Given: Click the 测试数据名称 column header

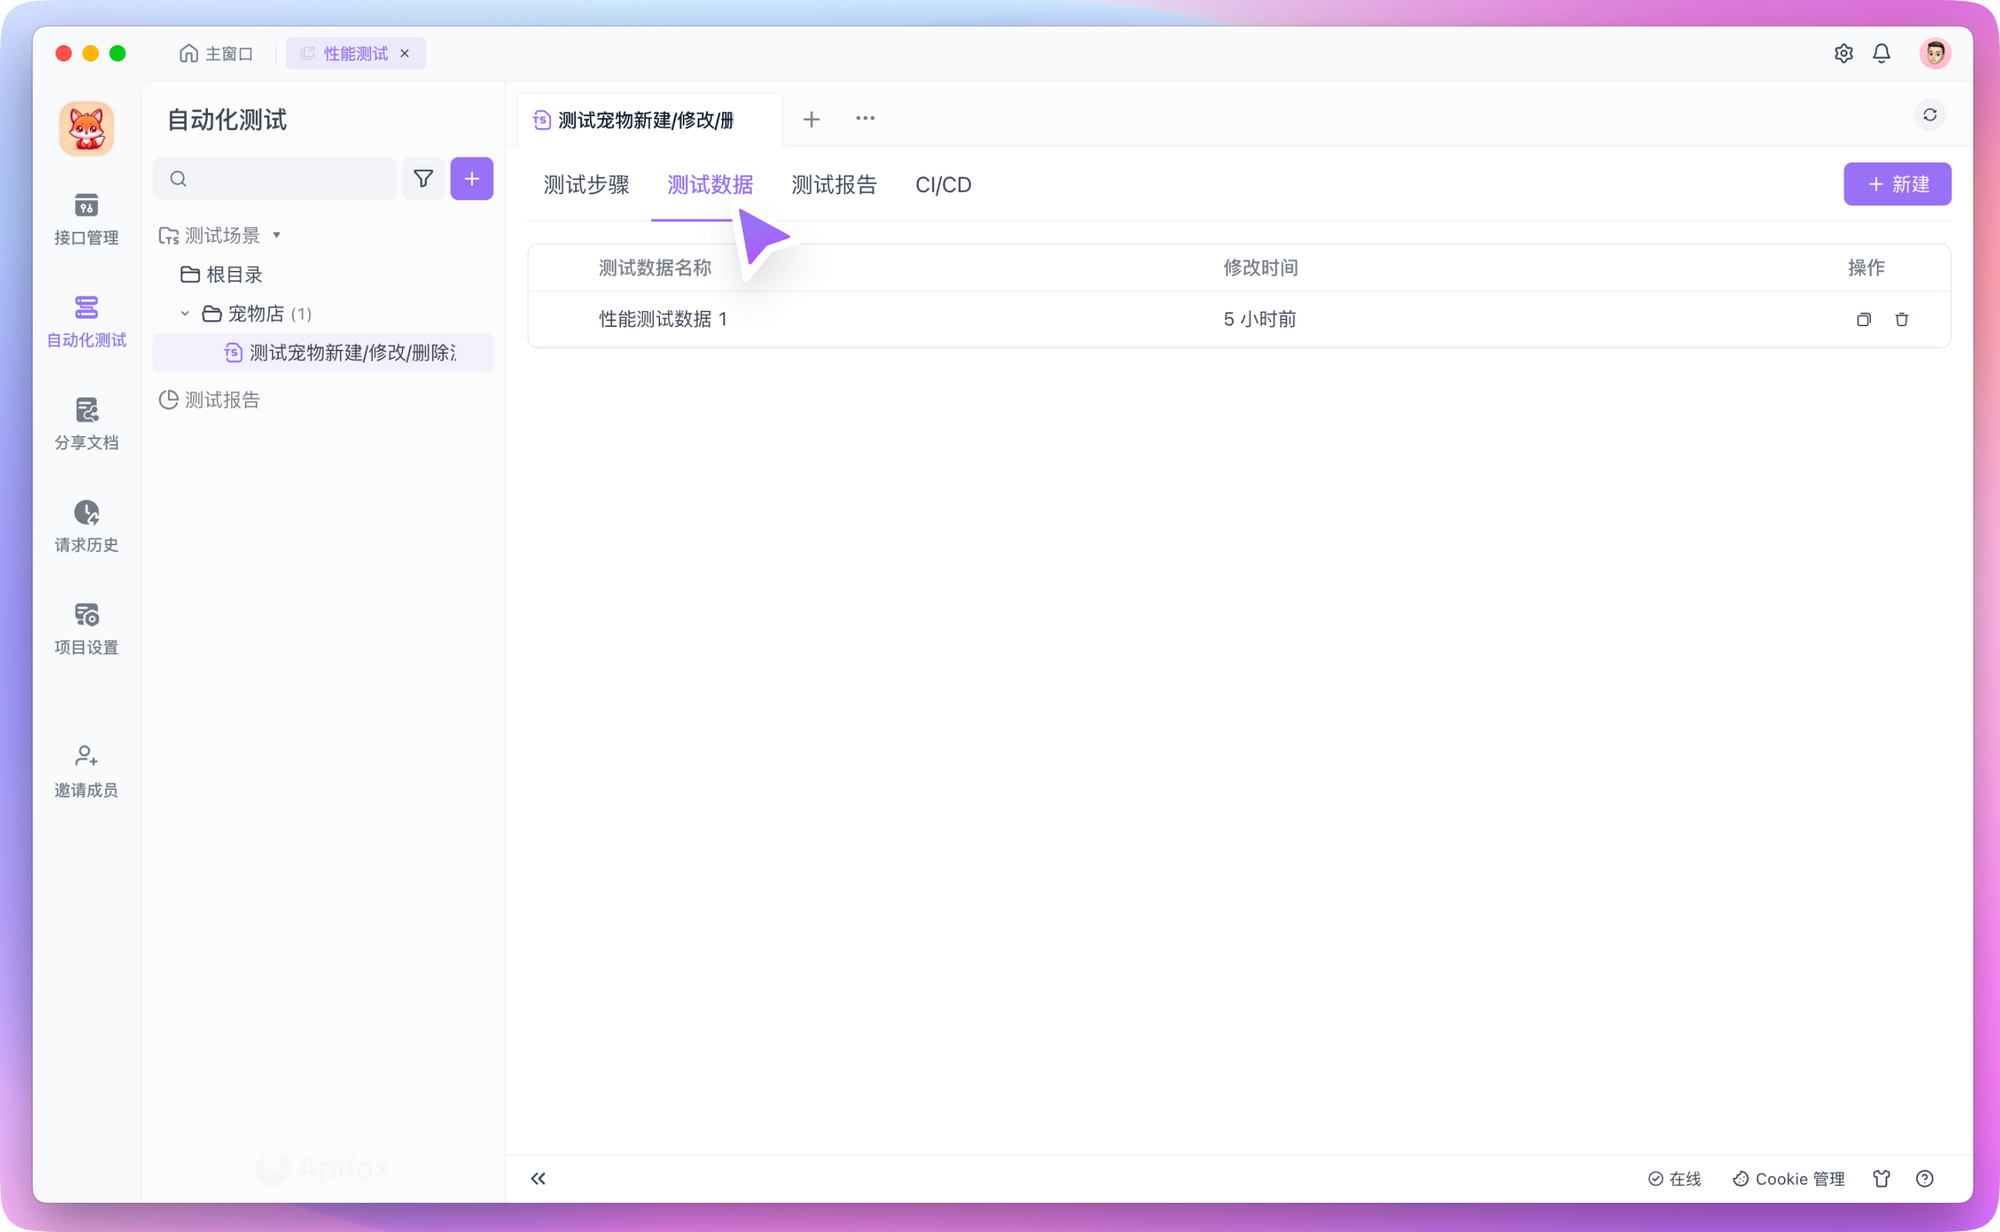Looking at the screenshot, I should (654, 268).
